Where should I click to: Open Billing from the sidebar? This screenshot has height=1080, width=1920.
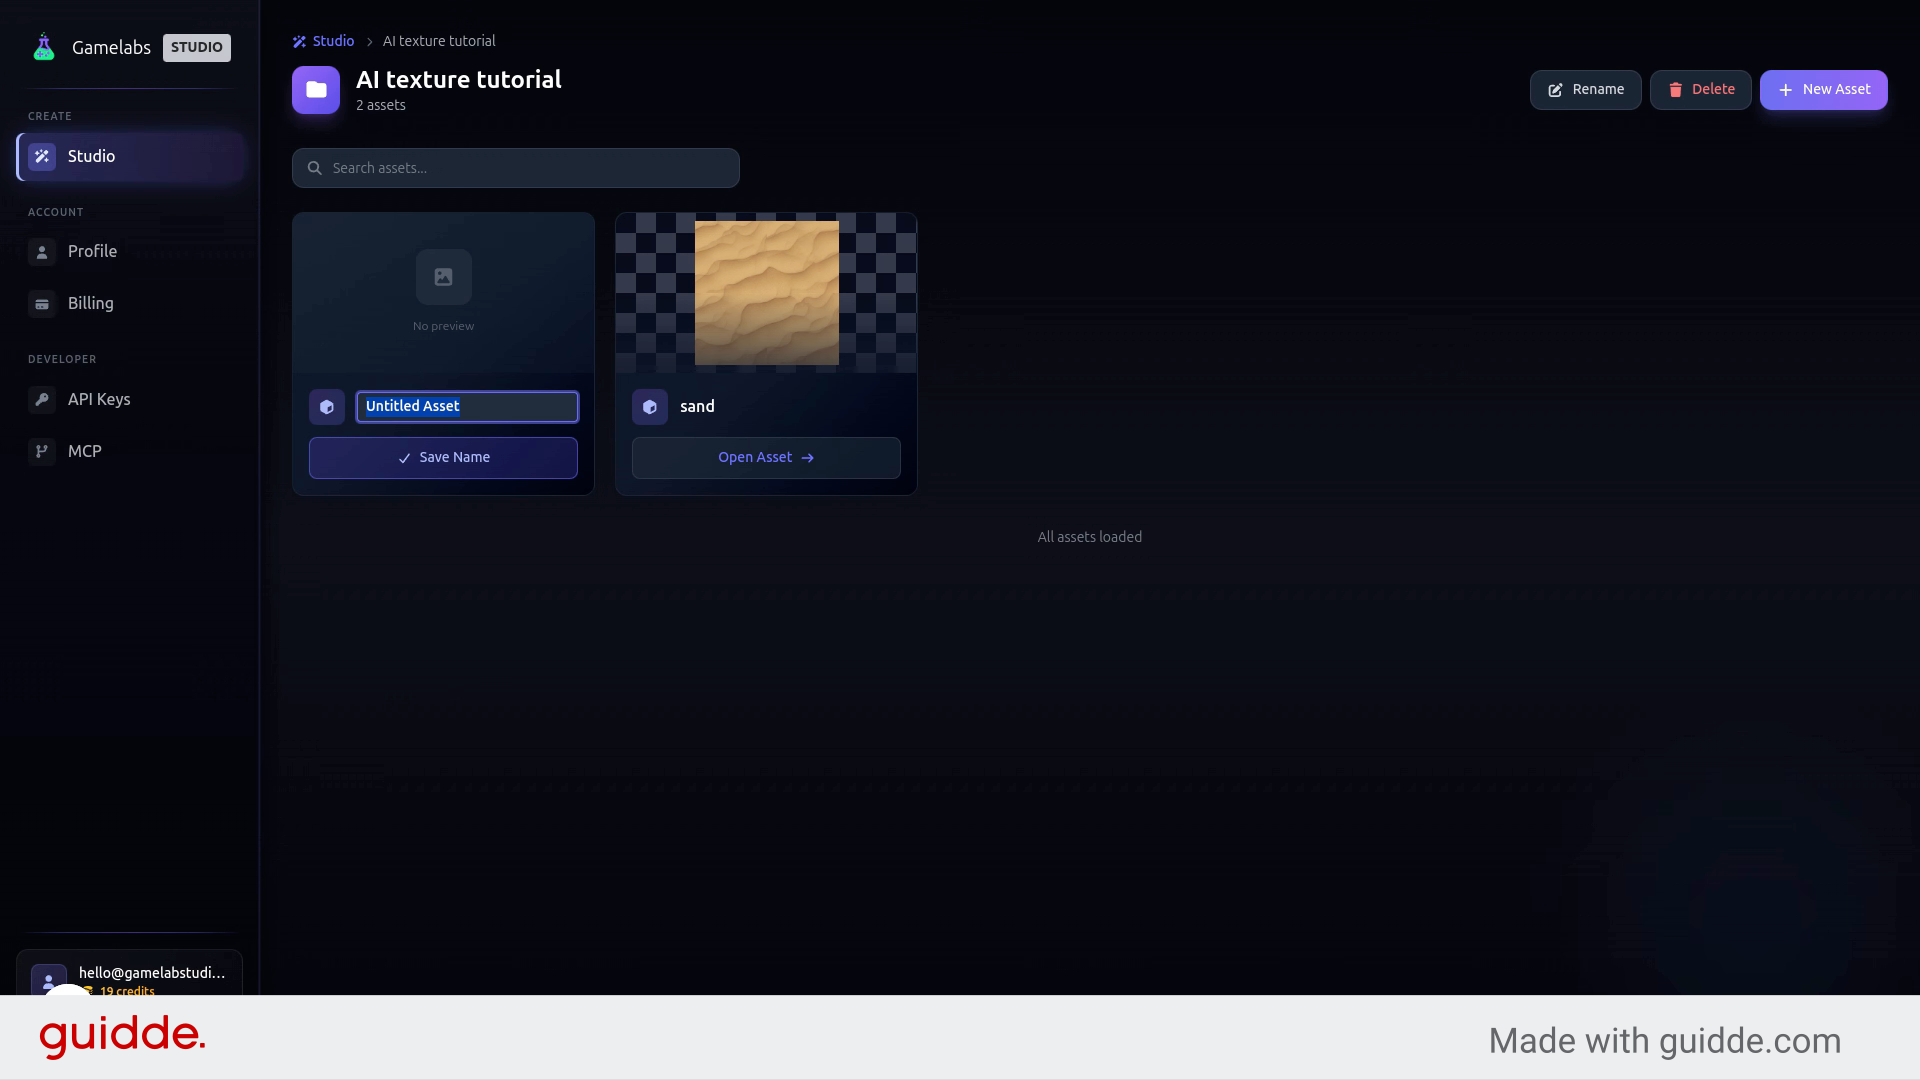coord(131,304)
